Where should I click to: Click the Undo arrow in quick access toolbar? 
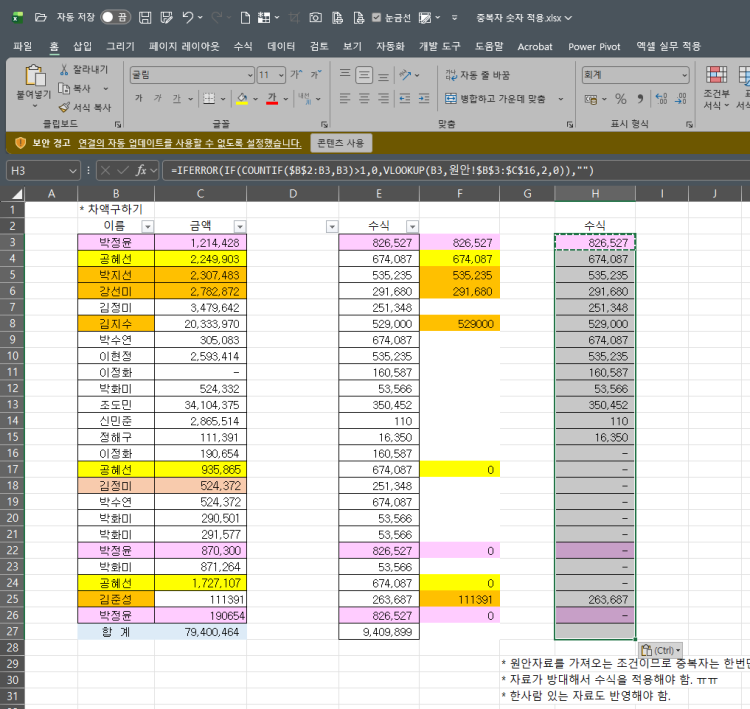pyautogui.click(x=188, y=17)
